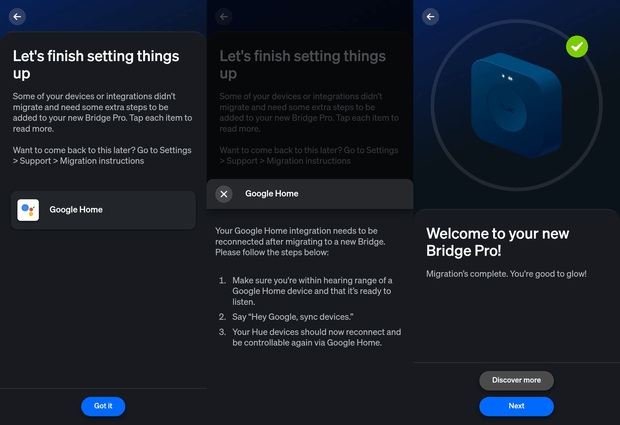Viewport: 620px width, 425px height.
Task: Tap the Google Home sheet title
Action: point(271,194)
